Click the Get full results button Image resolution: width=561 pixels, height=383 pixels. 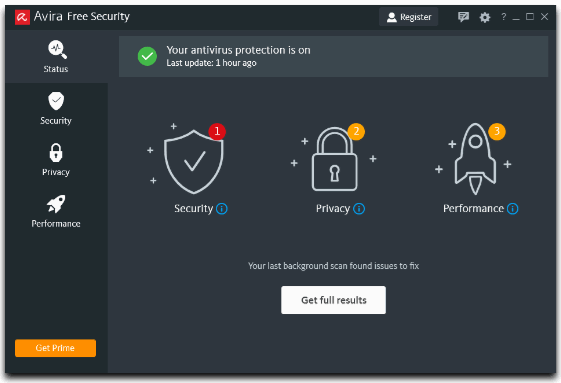tap(333, 300)
